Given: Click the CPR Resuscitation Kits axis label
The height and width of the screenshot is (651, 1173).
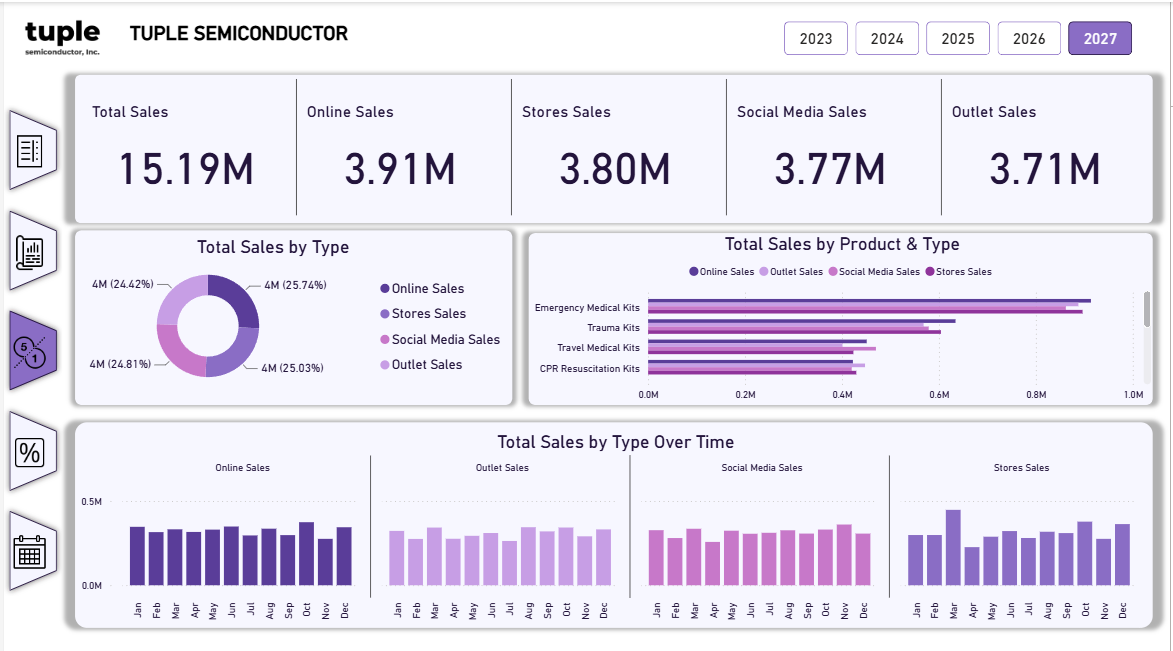Looking at the screenshot, I should pyautogui.click(x=589, y=369).
